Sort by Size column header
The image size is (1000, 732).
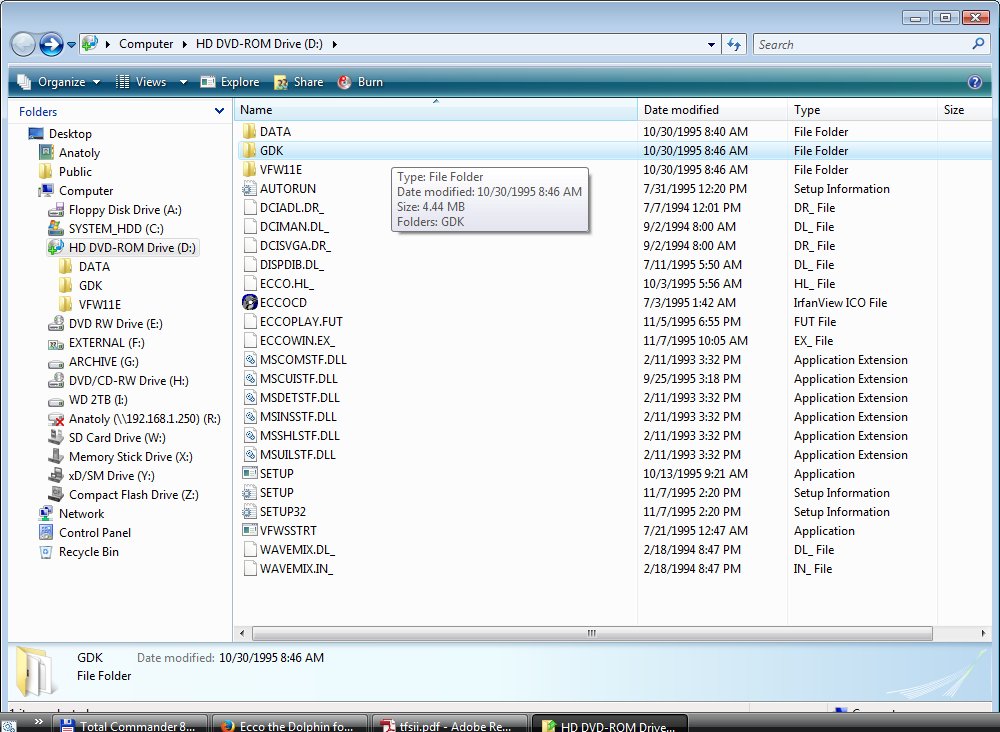point(964,110)
